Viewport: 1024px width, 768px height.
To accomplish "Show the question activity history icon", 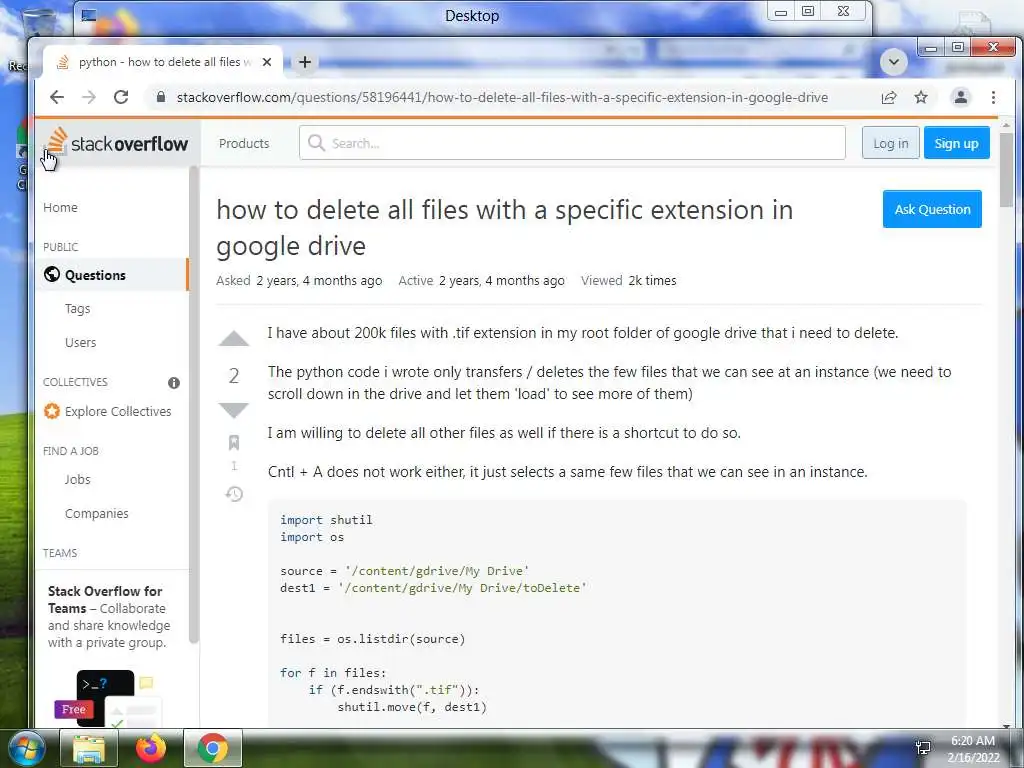I will [x=234, y=494].
